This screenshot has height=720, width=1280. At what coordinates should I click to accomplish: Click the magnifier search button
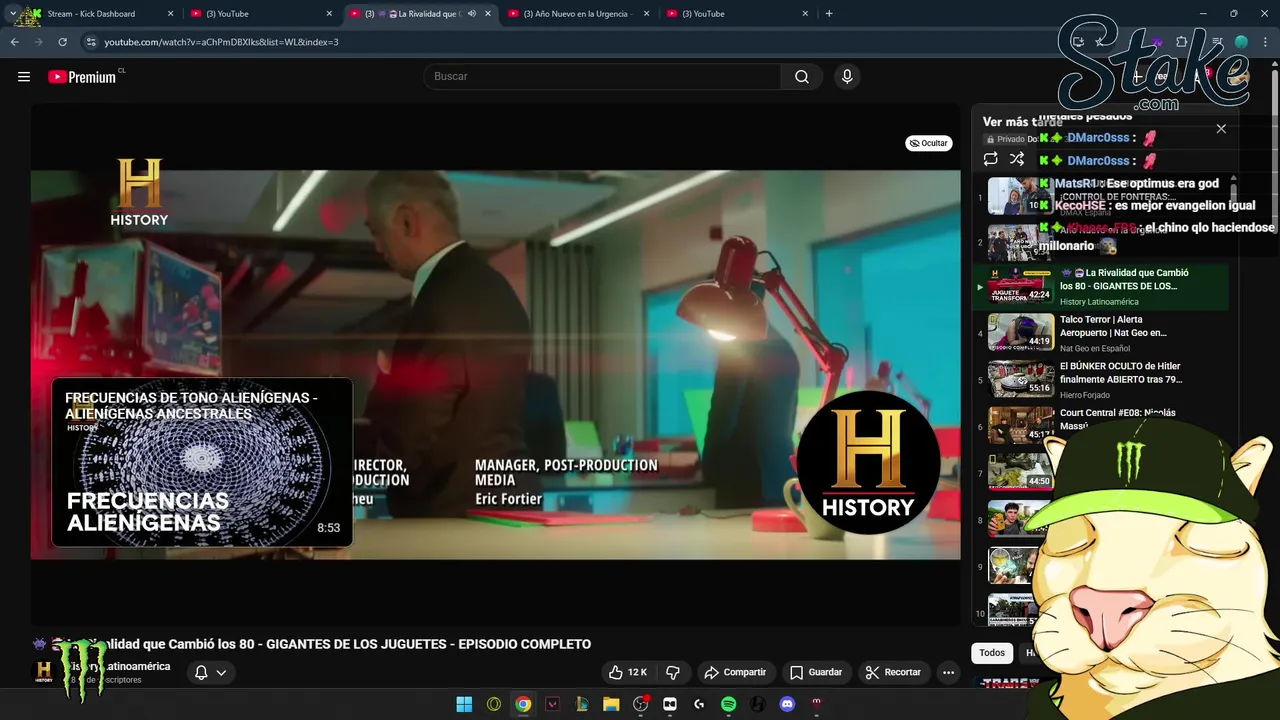click(802, 77)
